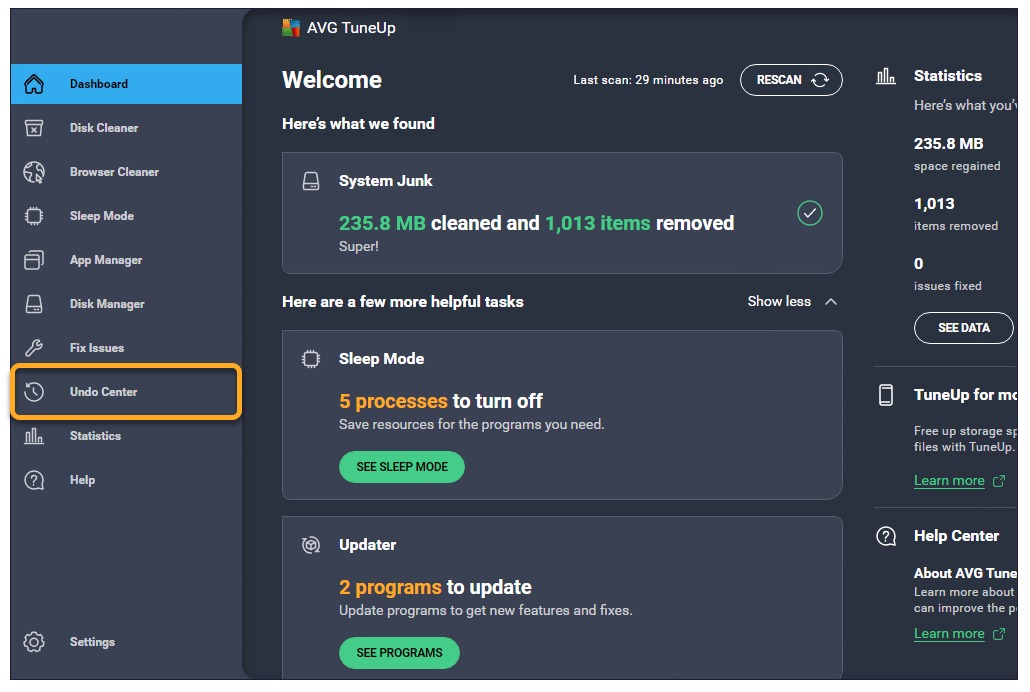
Task: Open Undo Center clock icon
Action: tap(34, 392)
